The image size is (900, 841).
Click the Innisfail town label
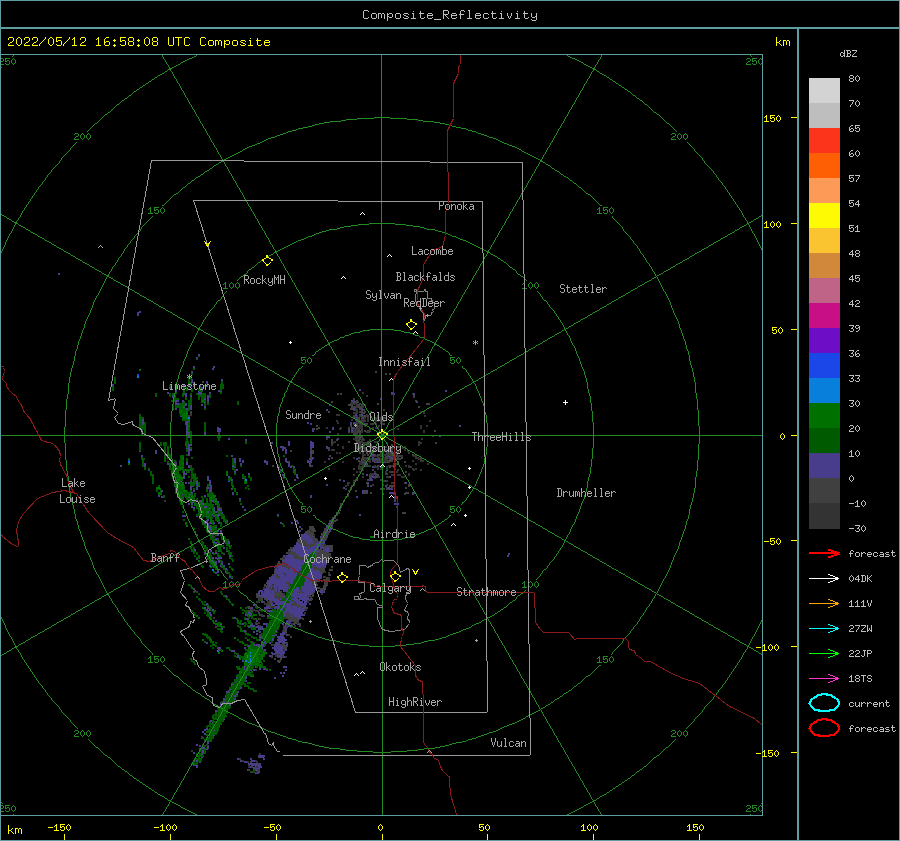(404, 362)
